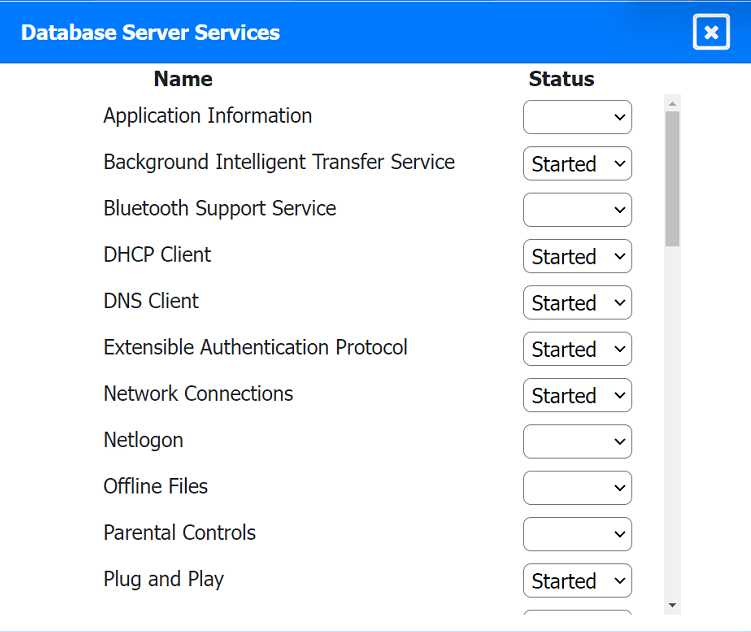Click the scrollbar track below the thumb
Screen dimensions: 751x632
[x=672, y=420]
